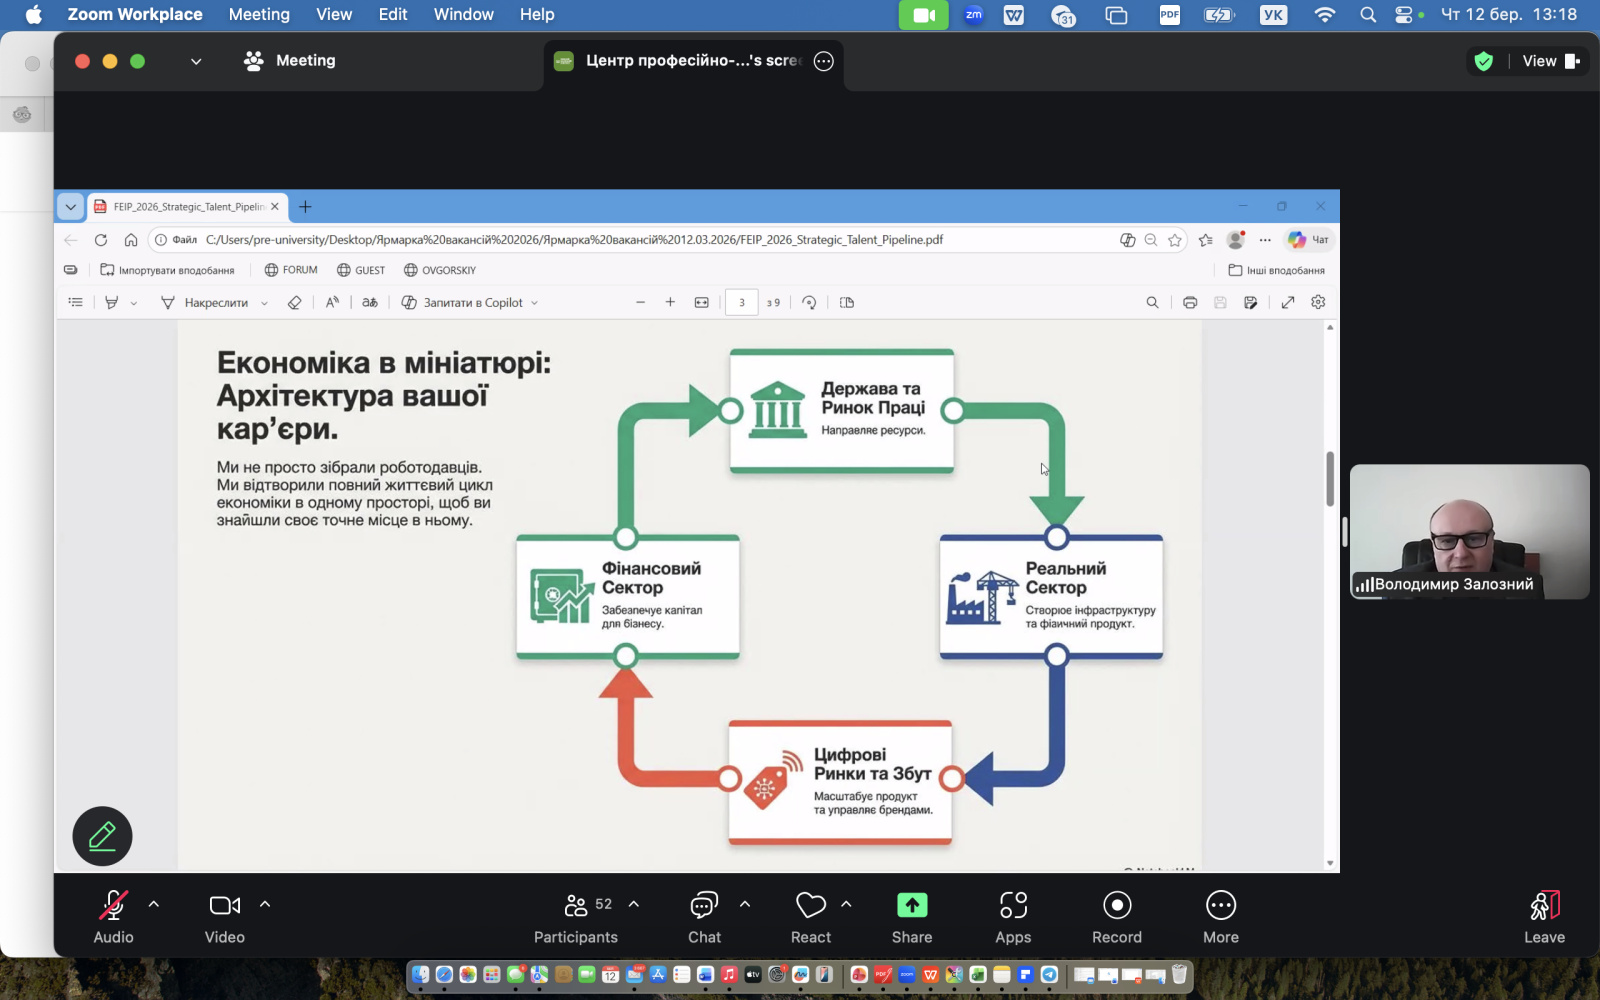Open the Participants list
Viewport: 1600px width, 1000px height.
tap(575, 916)
